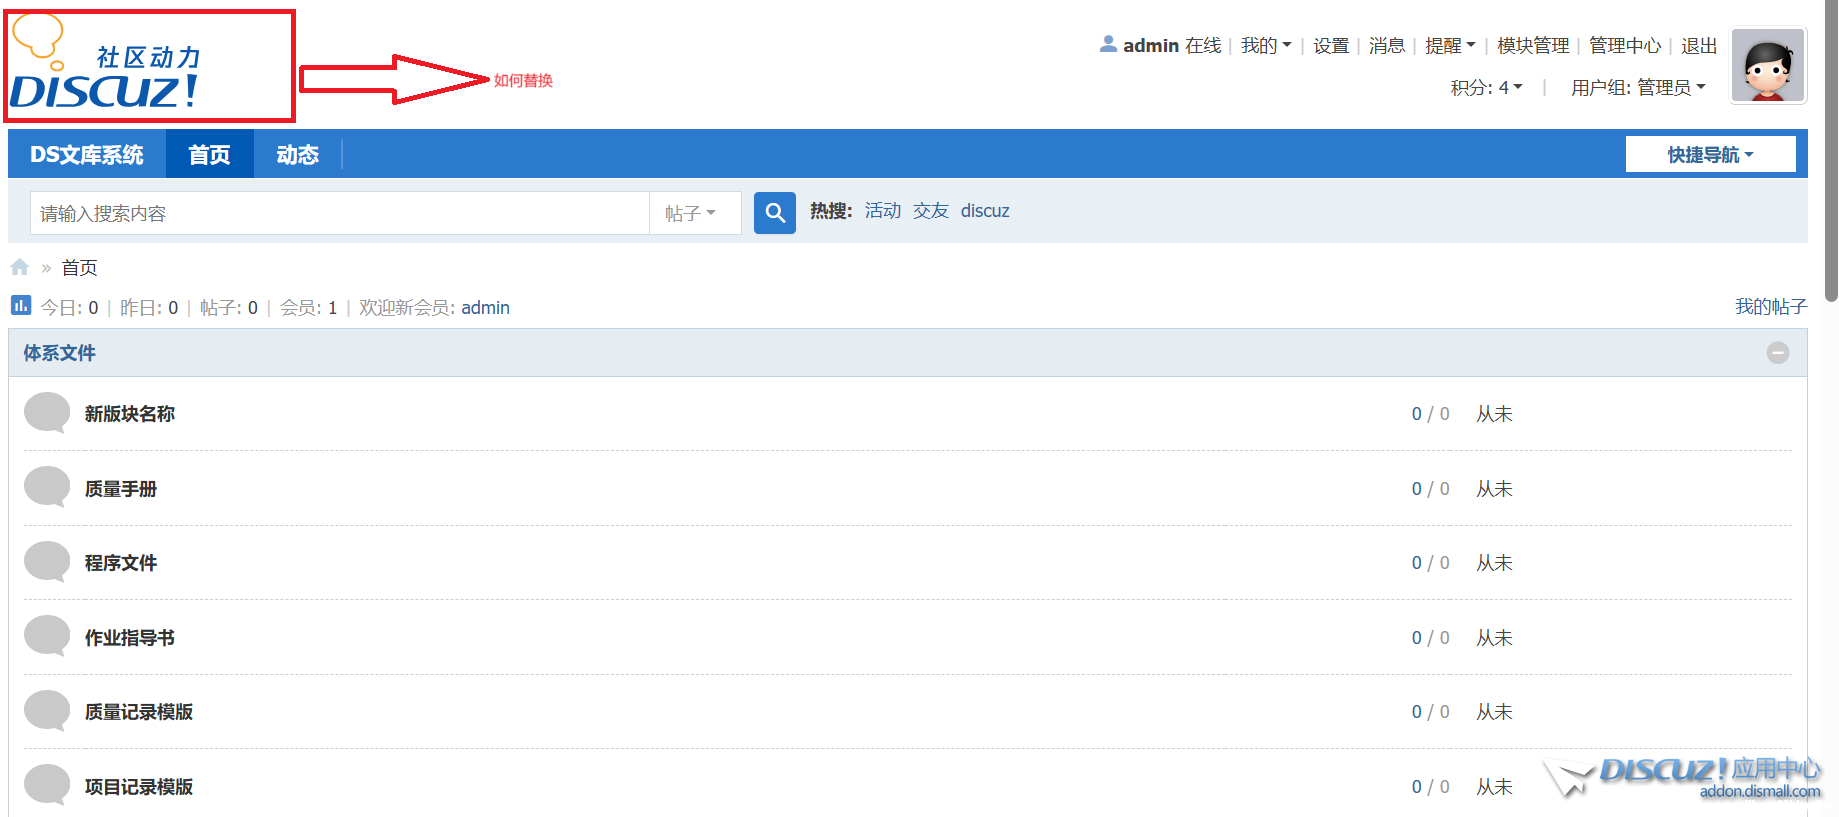Open the 积分: 4 points dropdown
This screenshot has width=1839, height=817.
pos(1486,88)
